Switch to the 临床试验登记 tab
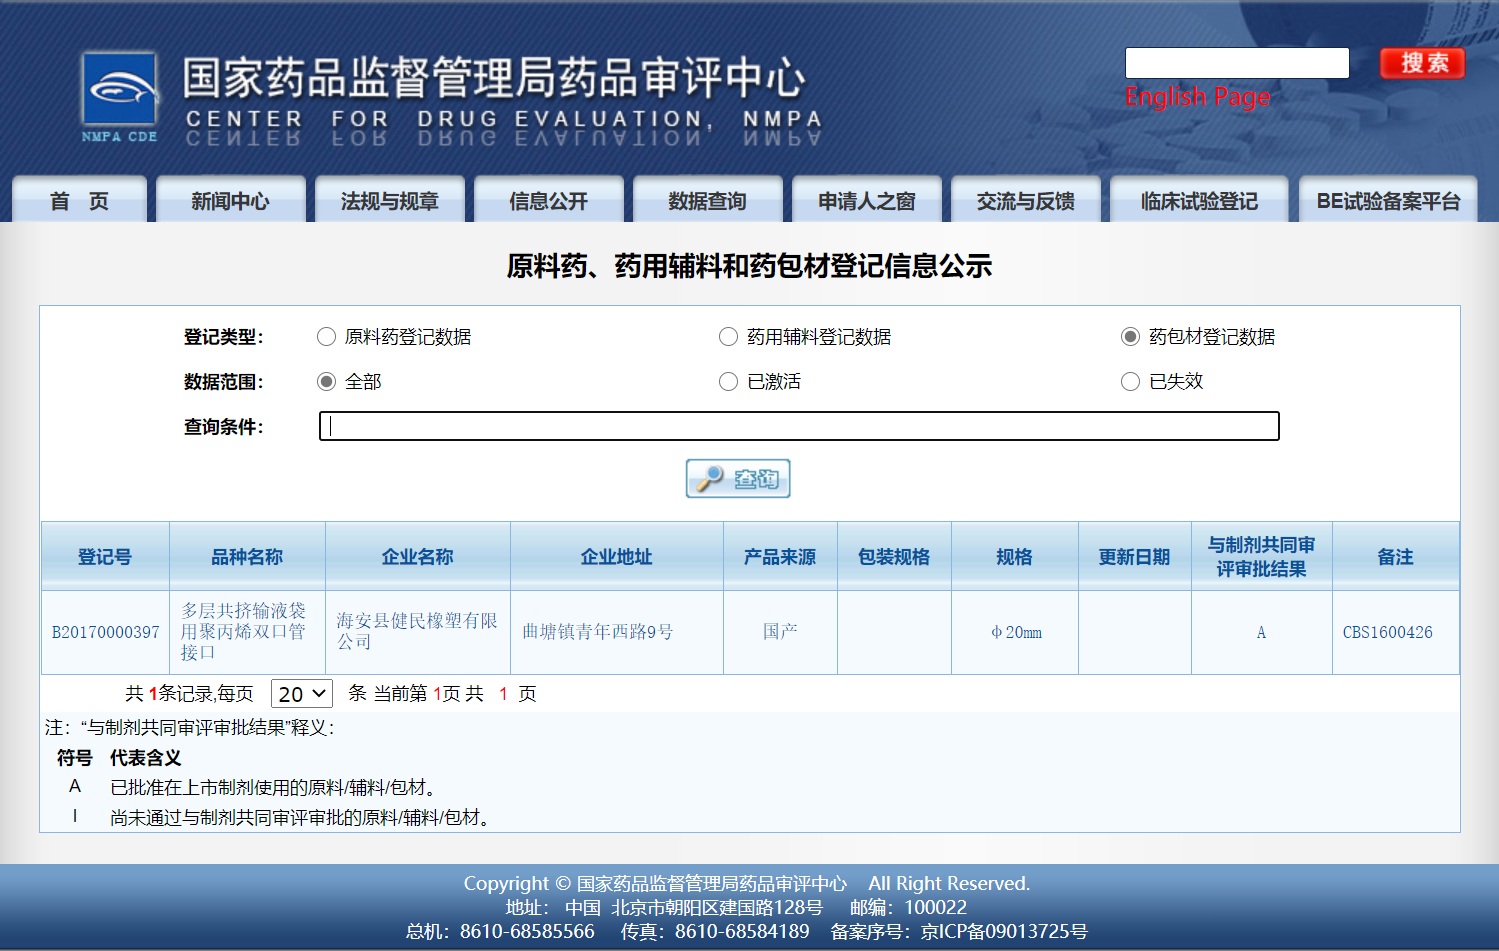The height and width of the screenshot is (951, 1499). [x=1199, y=201]
